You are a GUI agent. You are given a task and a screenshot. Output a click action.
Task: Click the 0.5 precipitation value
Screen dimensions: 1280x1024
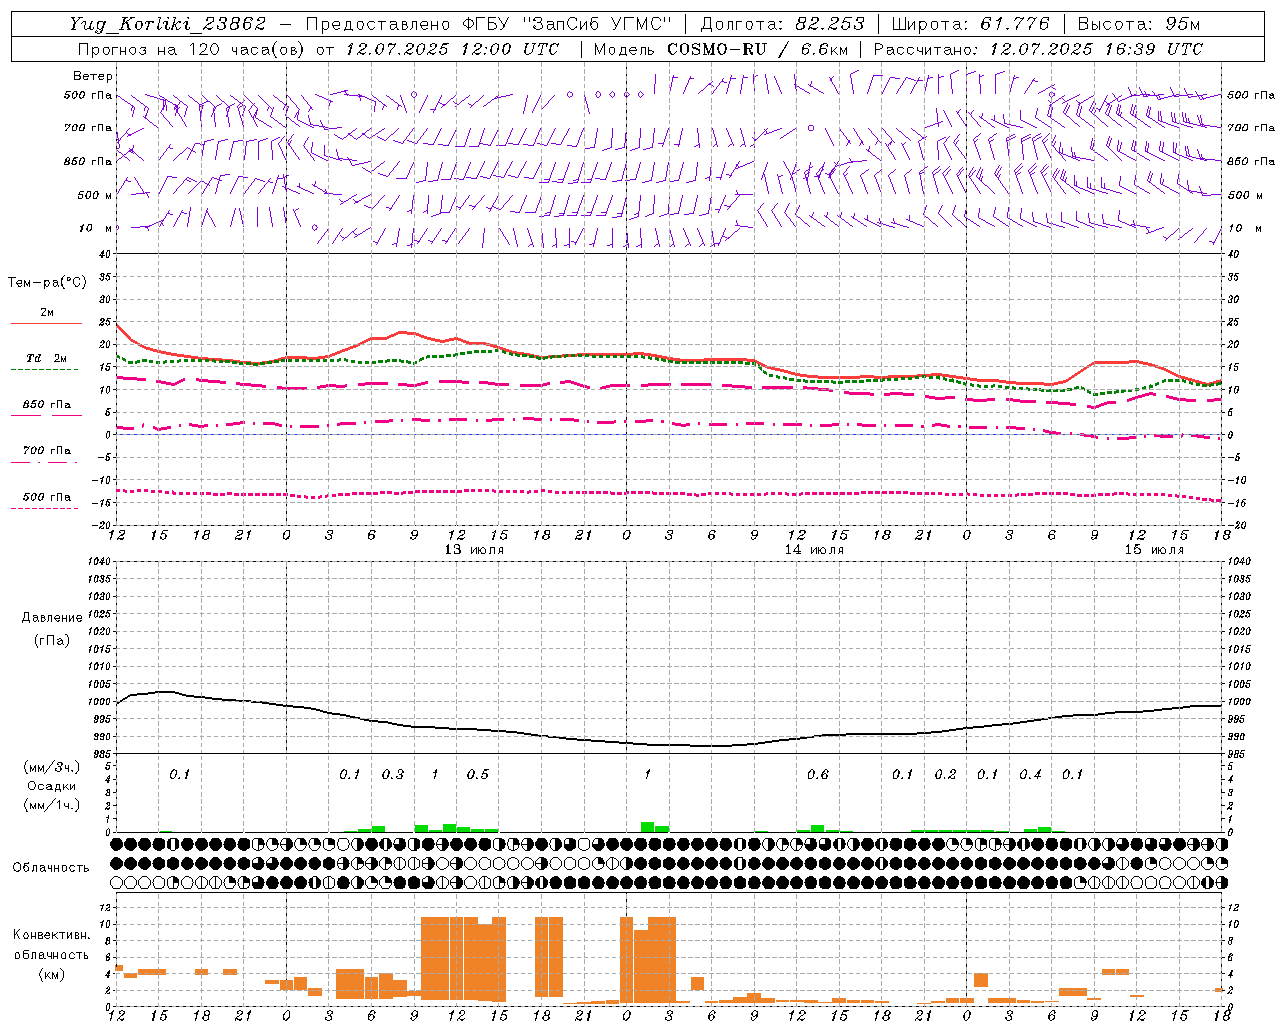[x=478, y=775]
